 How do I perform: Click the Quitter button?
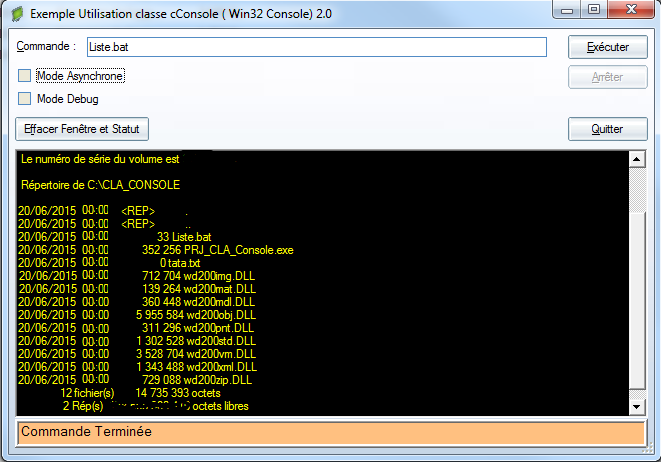click(x=607, y=129)
